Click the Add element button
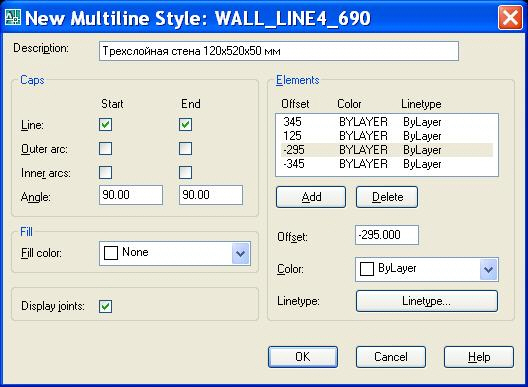 (x=311, y=197)
